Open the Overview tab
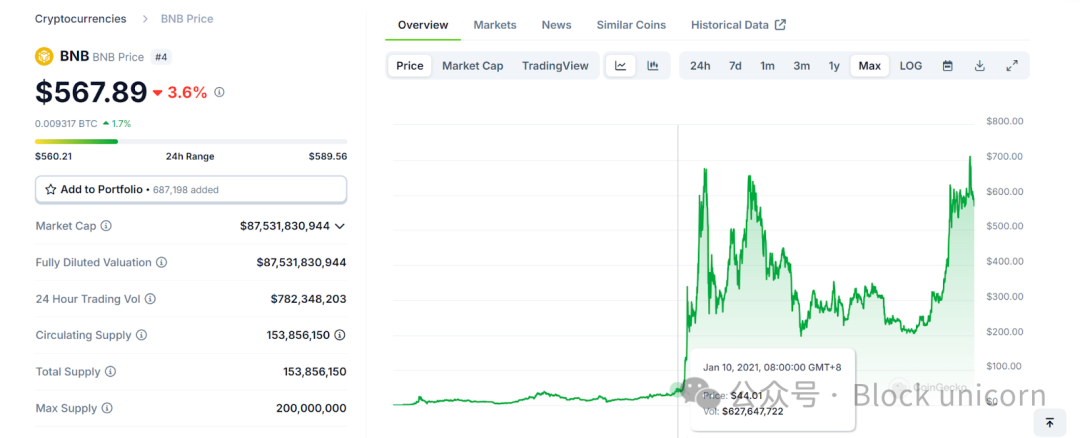The width and height of the screenshot is (1080, 438). 423,25
